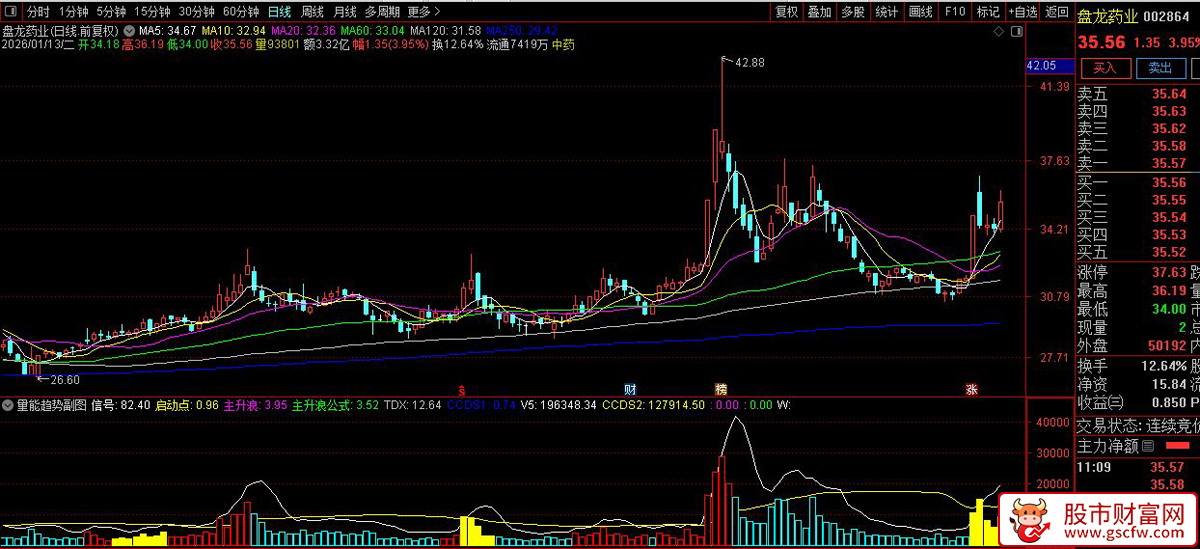Click the 买二 price 35.55
This screenshot has height=549, width=1200.
[1169, 200]
